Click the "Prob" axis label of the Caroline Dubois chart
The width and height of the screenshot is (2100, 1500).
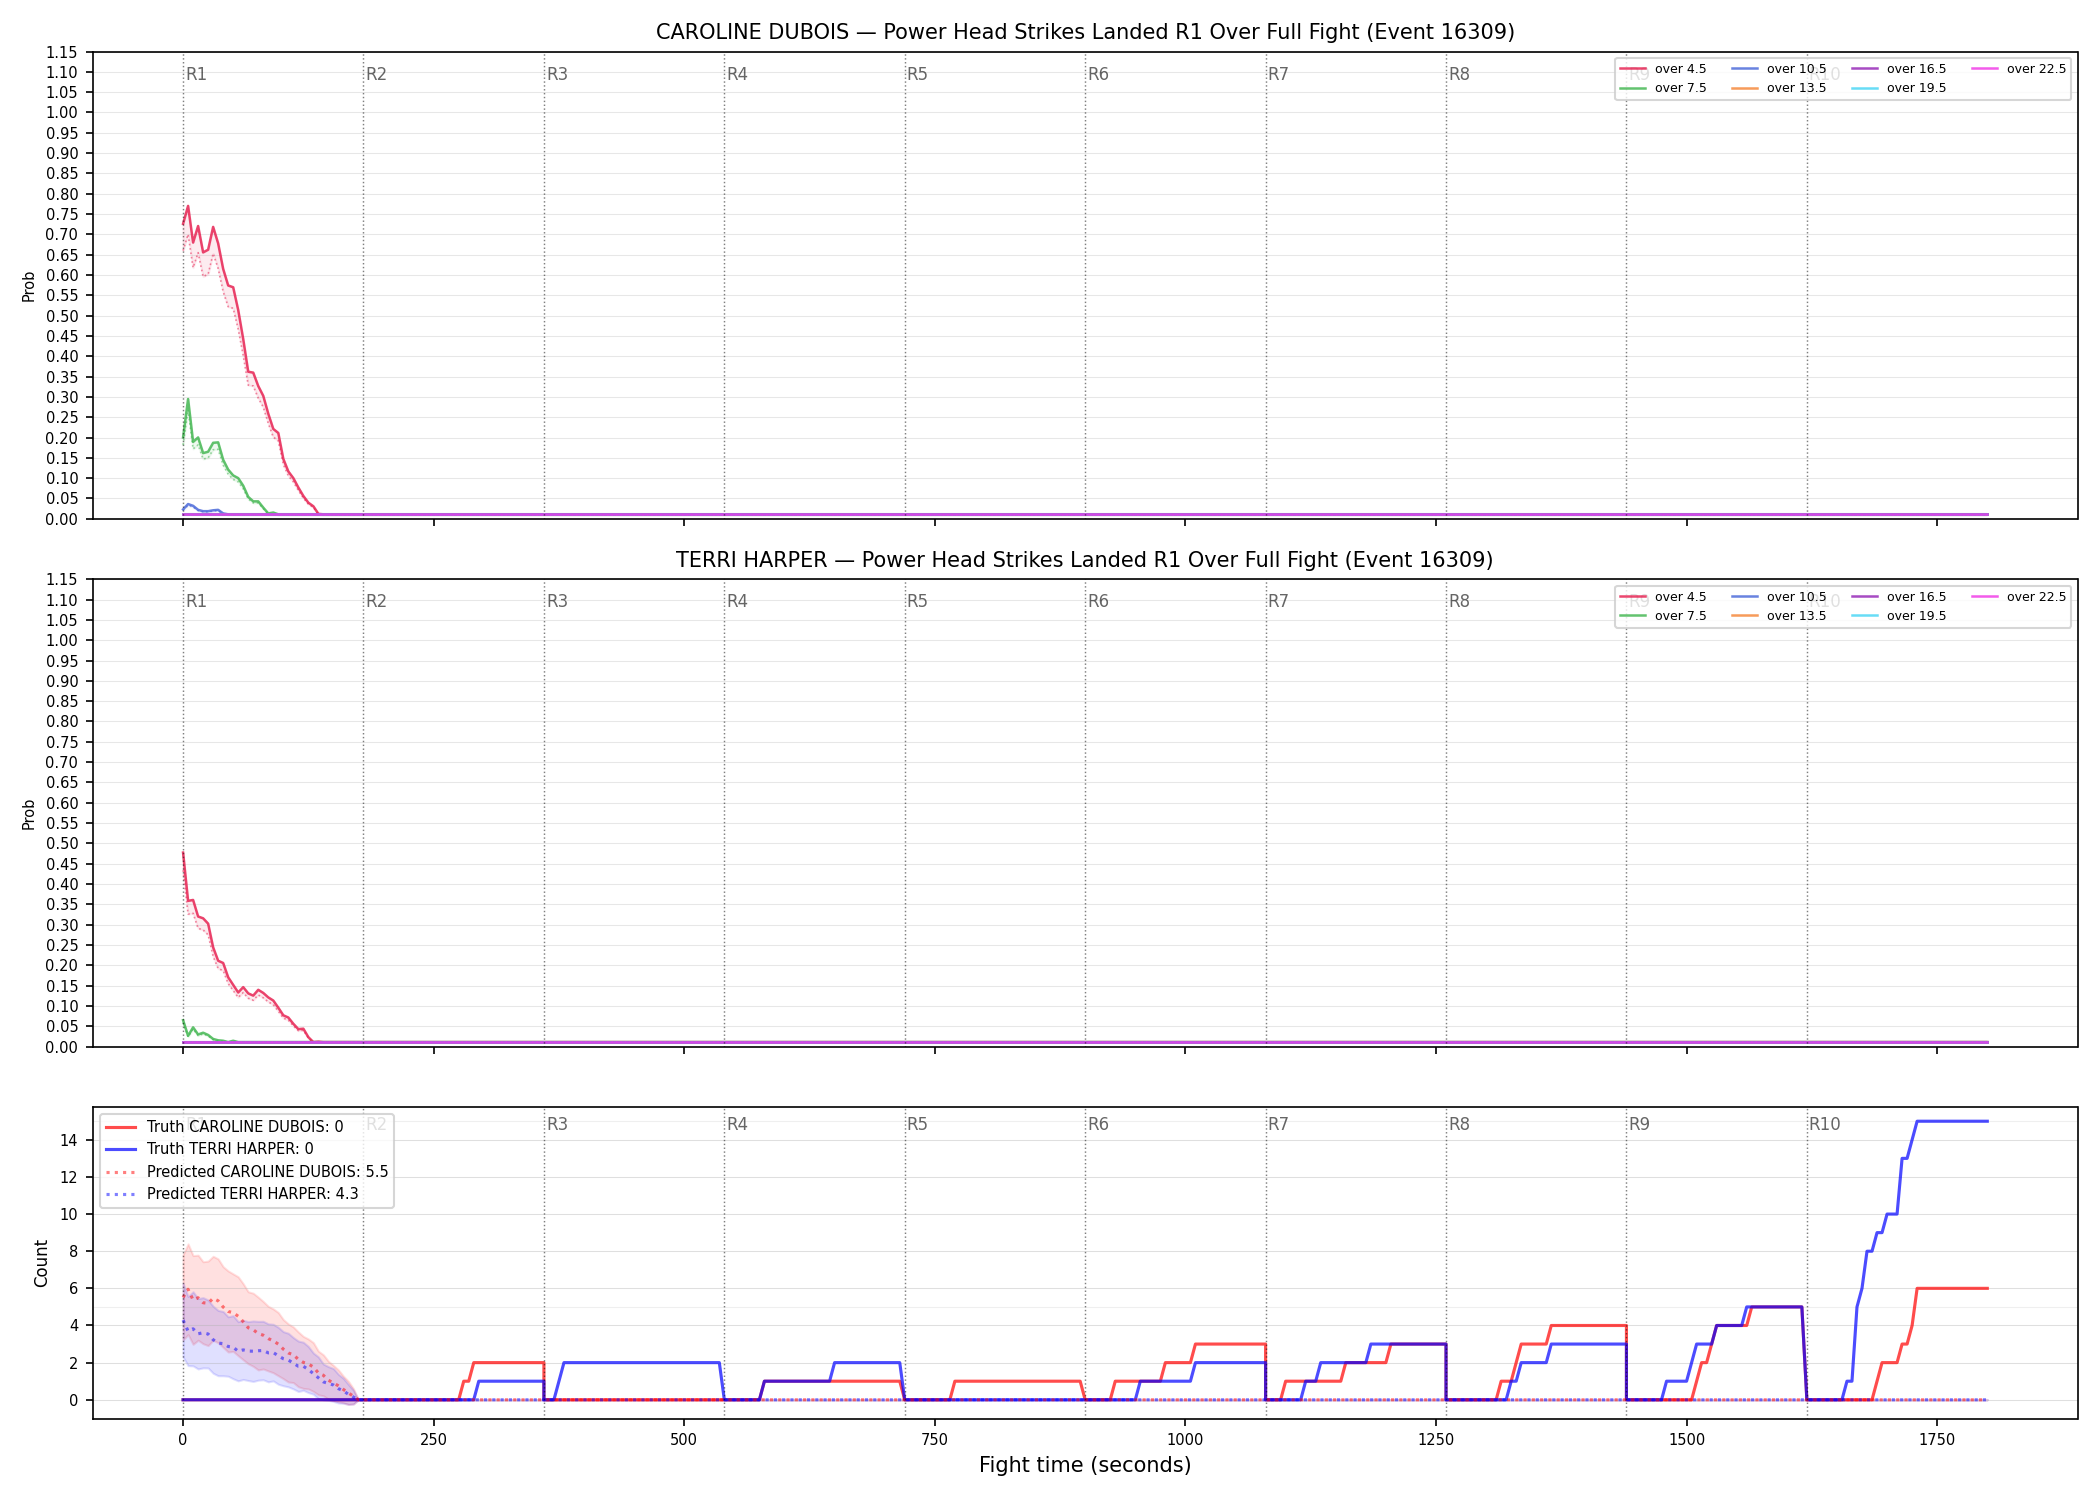(29, 286)
